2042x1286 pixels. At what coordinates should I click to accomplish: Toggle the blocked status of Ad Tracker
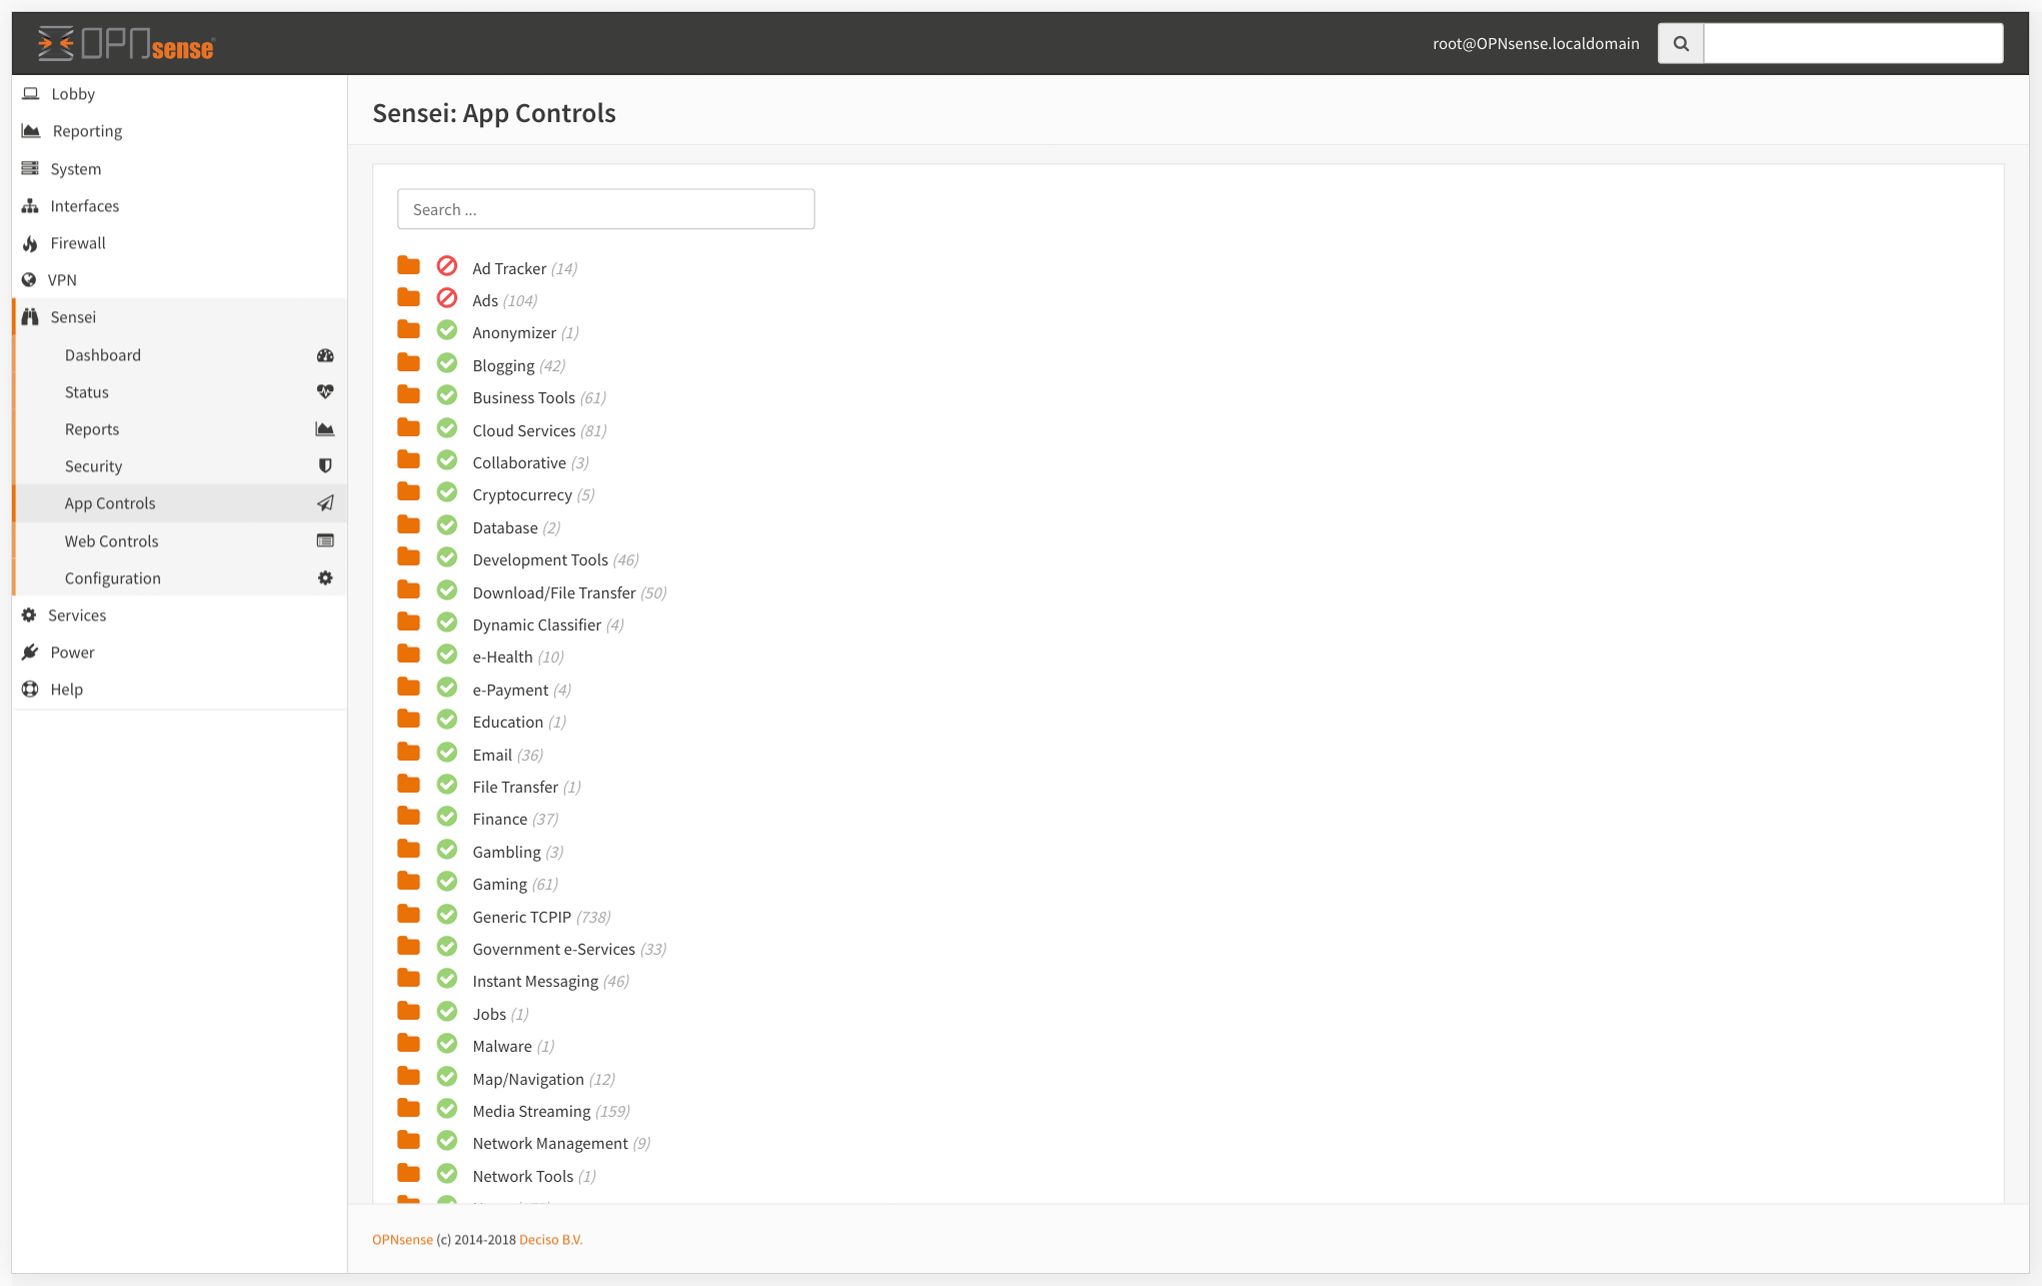[447, 266]
